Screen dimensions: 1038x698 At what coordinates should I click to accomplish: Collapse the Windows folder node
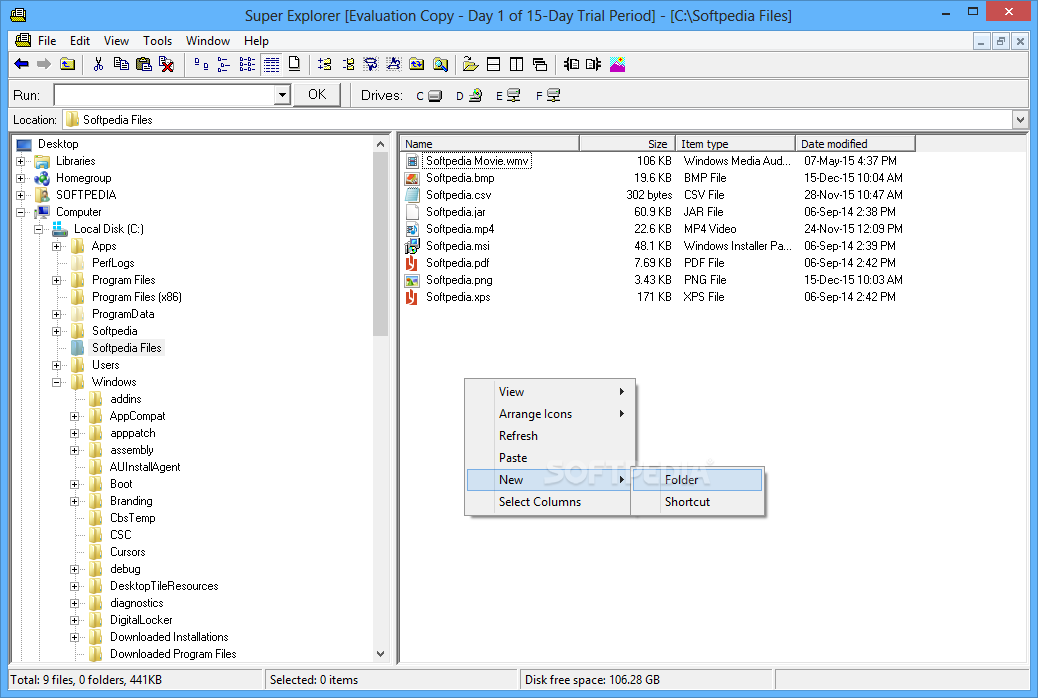(57, 382)
